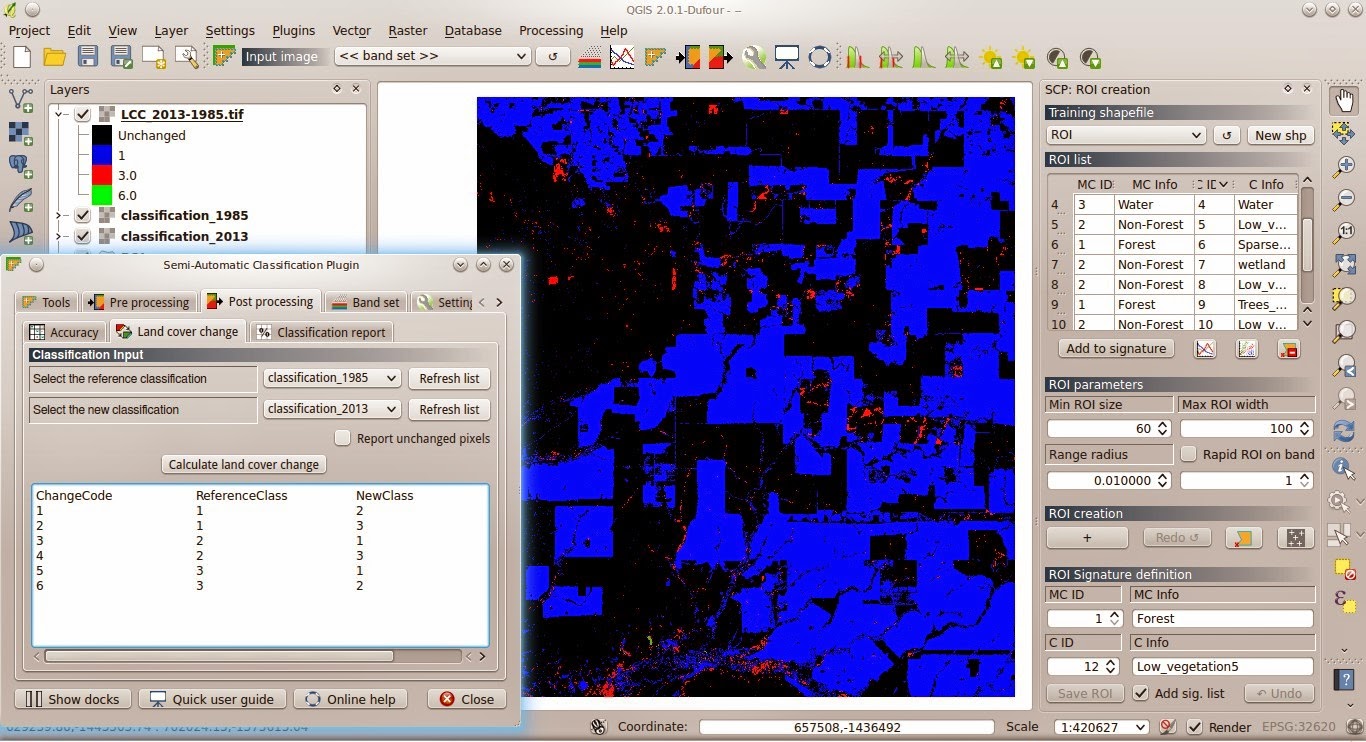The image size is (1366, 742).
Task: Enable Report unchanged pixels
Action: pos(342,438)
